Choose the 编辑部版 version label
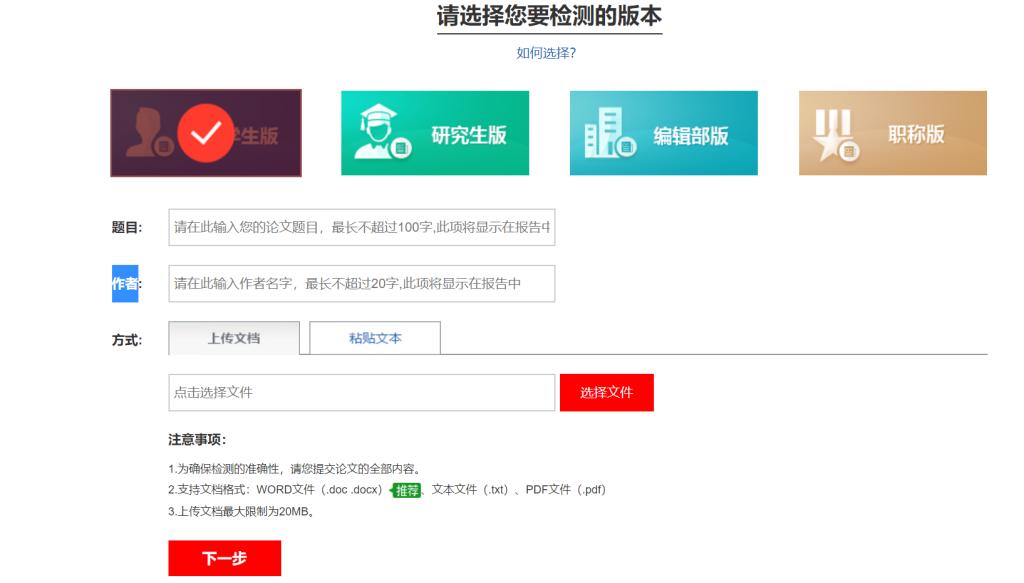 (690, 136)
